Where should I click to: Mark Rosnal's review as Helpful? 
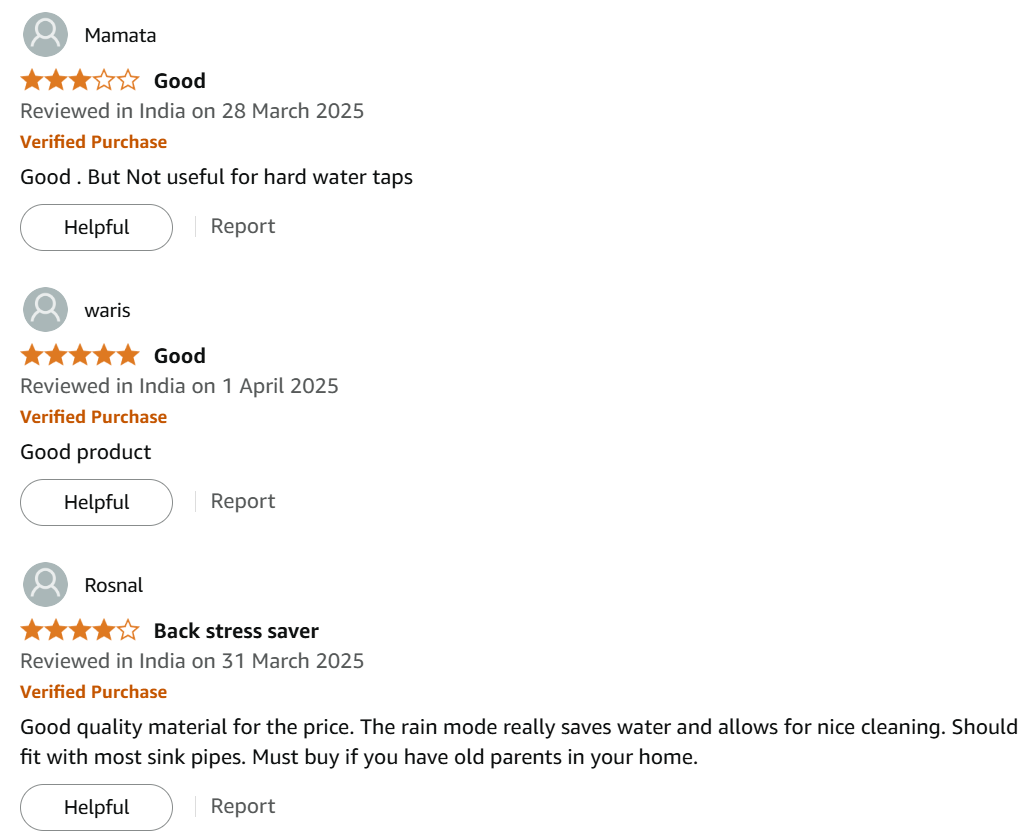pyautogui.click(x=97, y=807)
